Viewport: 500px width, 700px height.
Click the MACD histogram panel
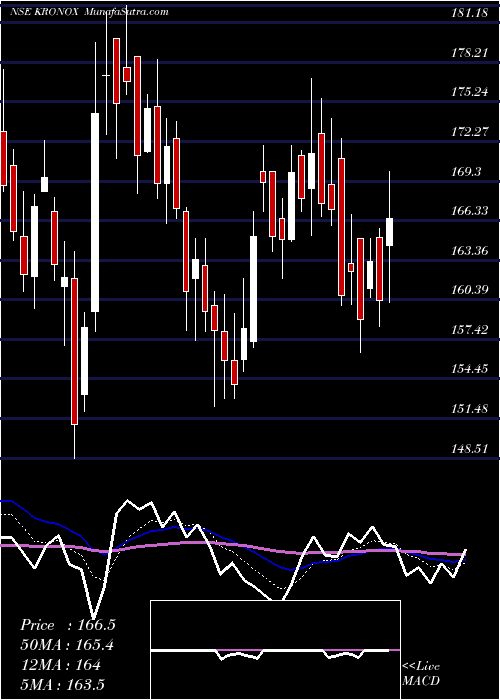pos(275,650)
